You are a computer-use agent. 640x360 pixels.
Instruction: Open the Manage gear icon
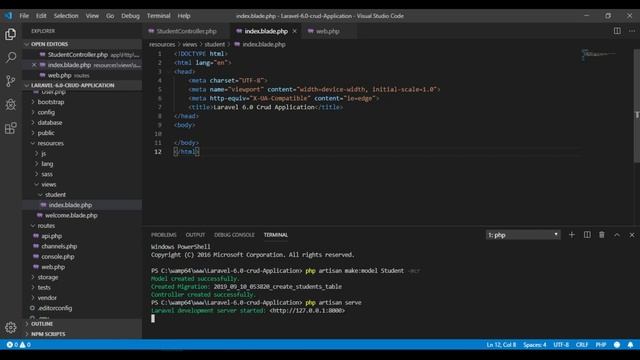pyautogui.click(x=11, y=327)
